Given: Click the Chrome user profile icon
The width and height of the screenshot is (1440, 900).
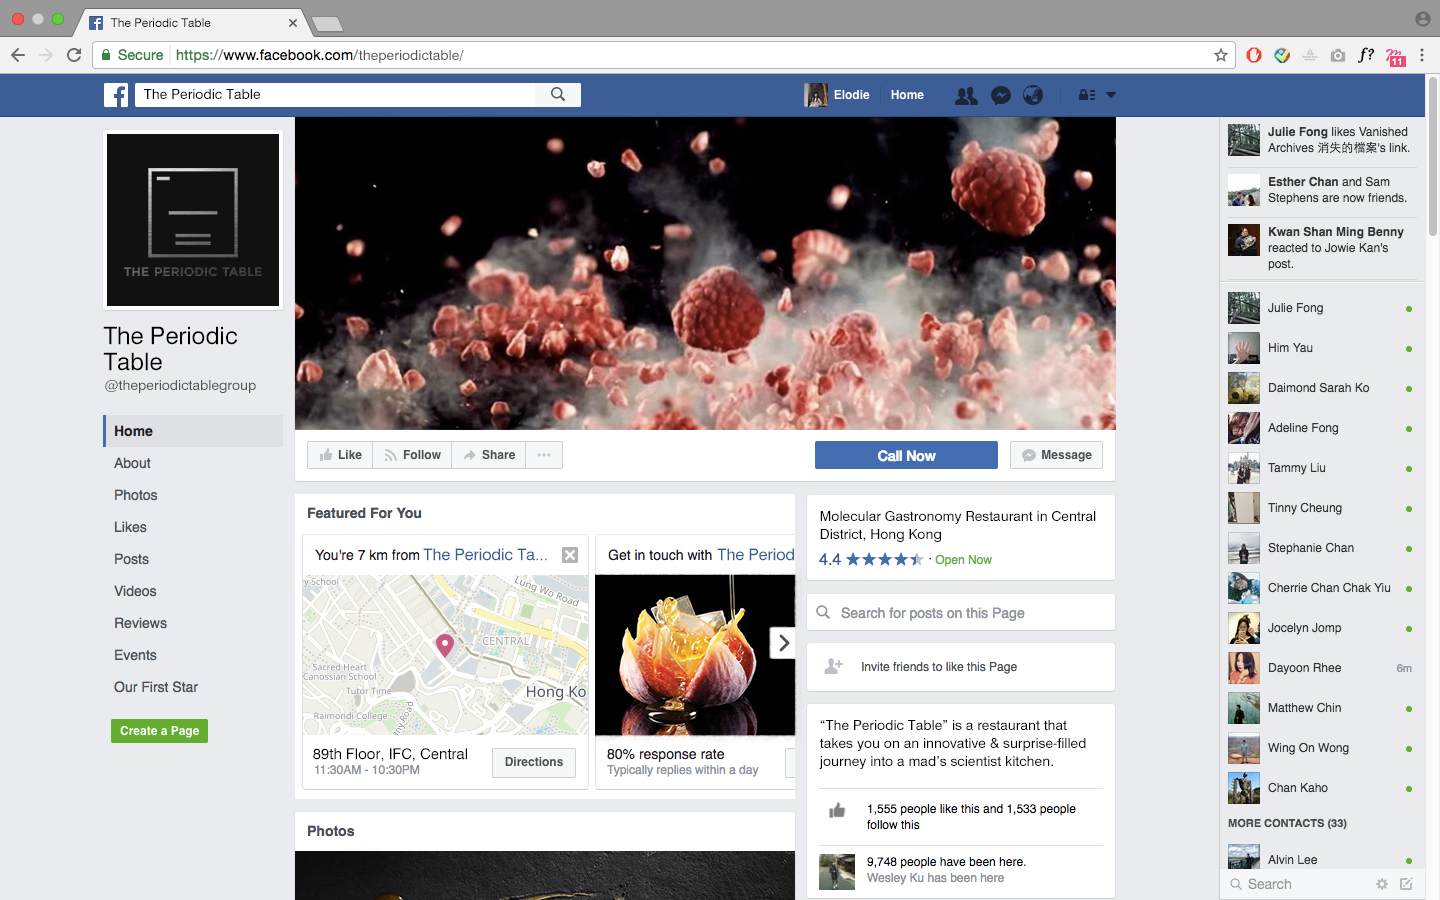Looking at the screenshot, I should (1422, 19).
